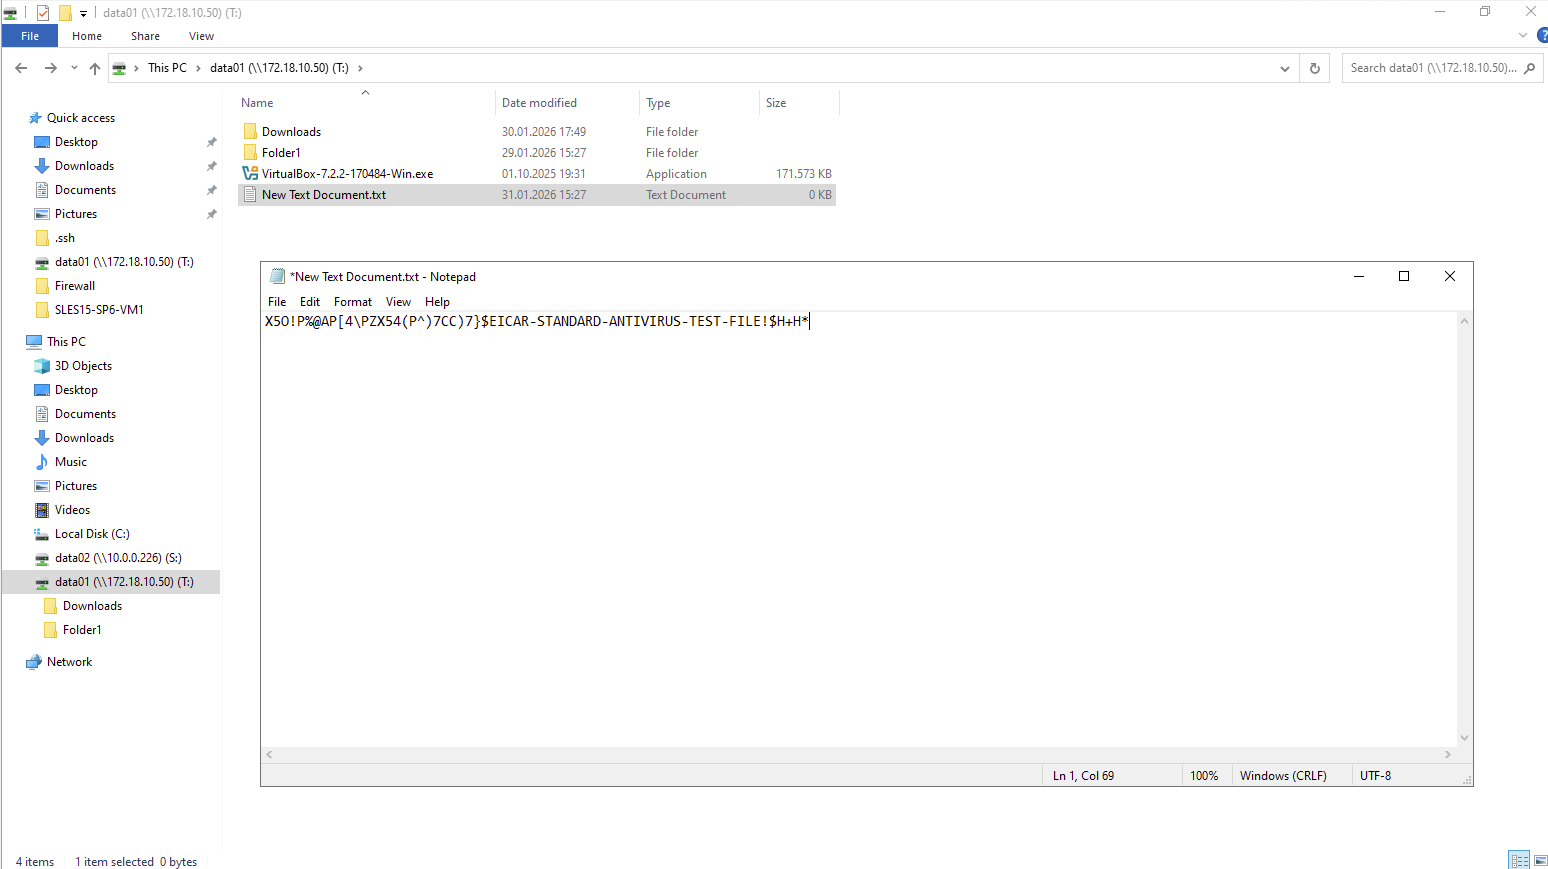Expand the breadcrumb chevron after data01 (T:)
This screenshot has width=1548, height=869.
pyautogui.click(x=360, y=68)
